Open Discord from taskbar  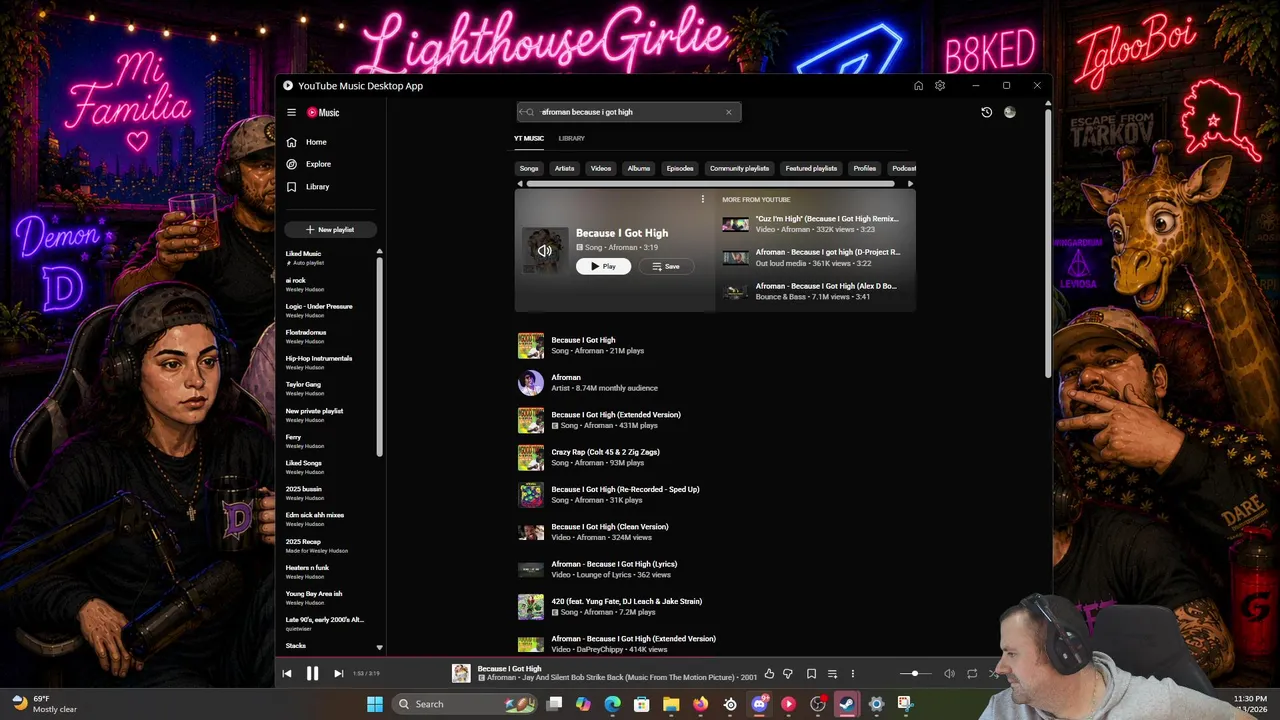tap(759, 704)
